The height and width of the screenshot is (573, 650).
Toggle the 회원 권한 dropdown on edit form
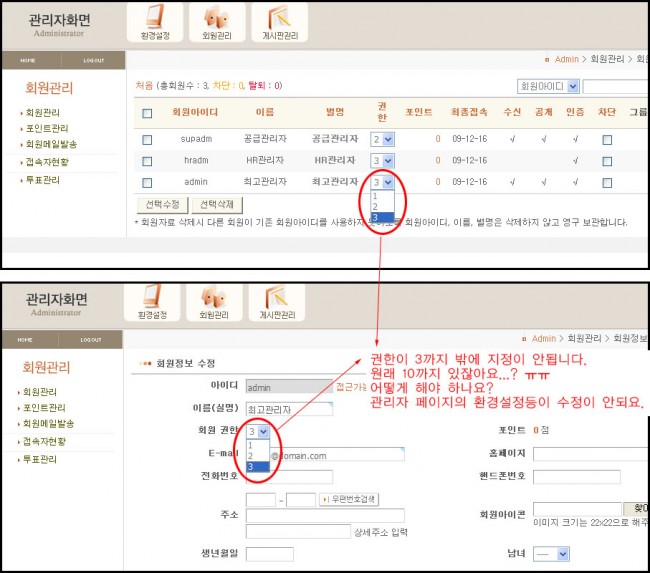point(258,432)
